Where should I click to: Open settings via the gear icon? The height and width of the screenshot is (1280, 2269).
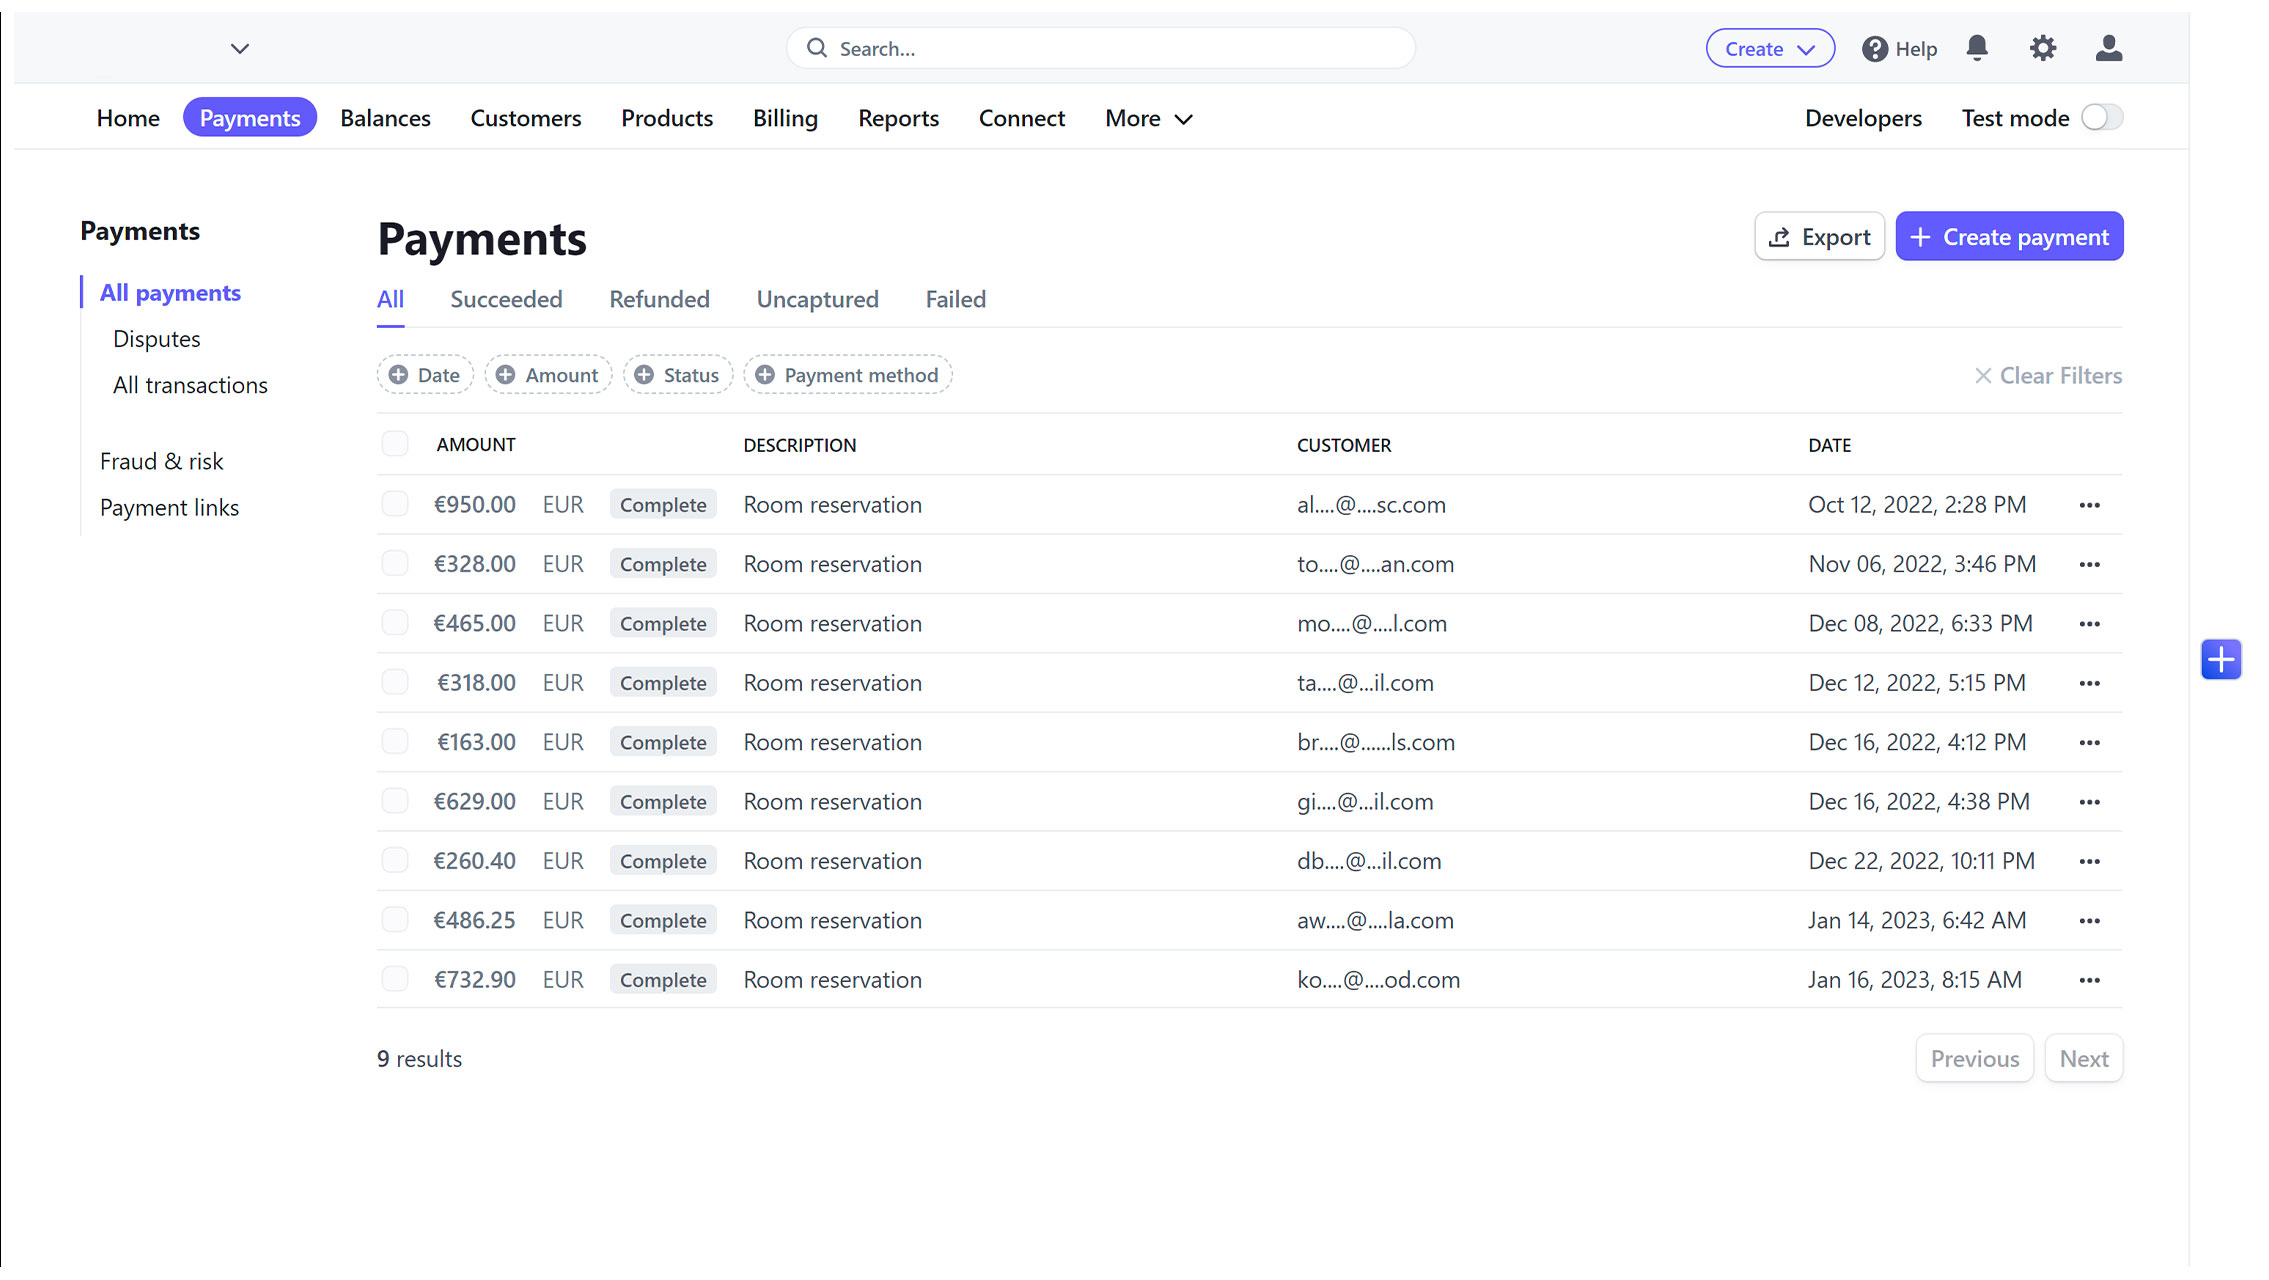click(x=2043, y=48)
